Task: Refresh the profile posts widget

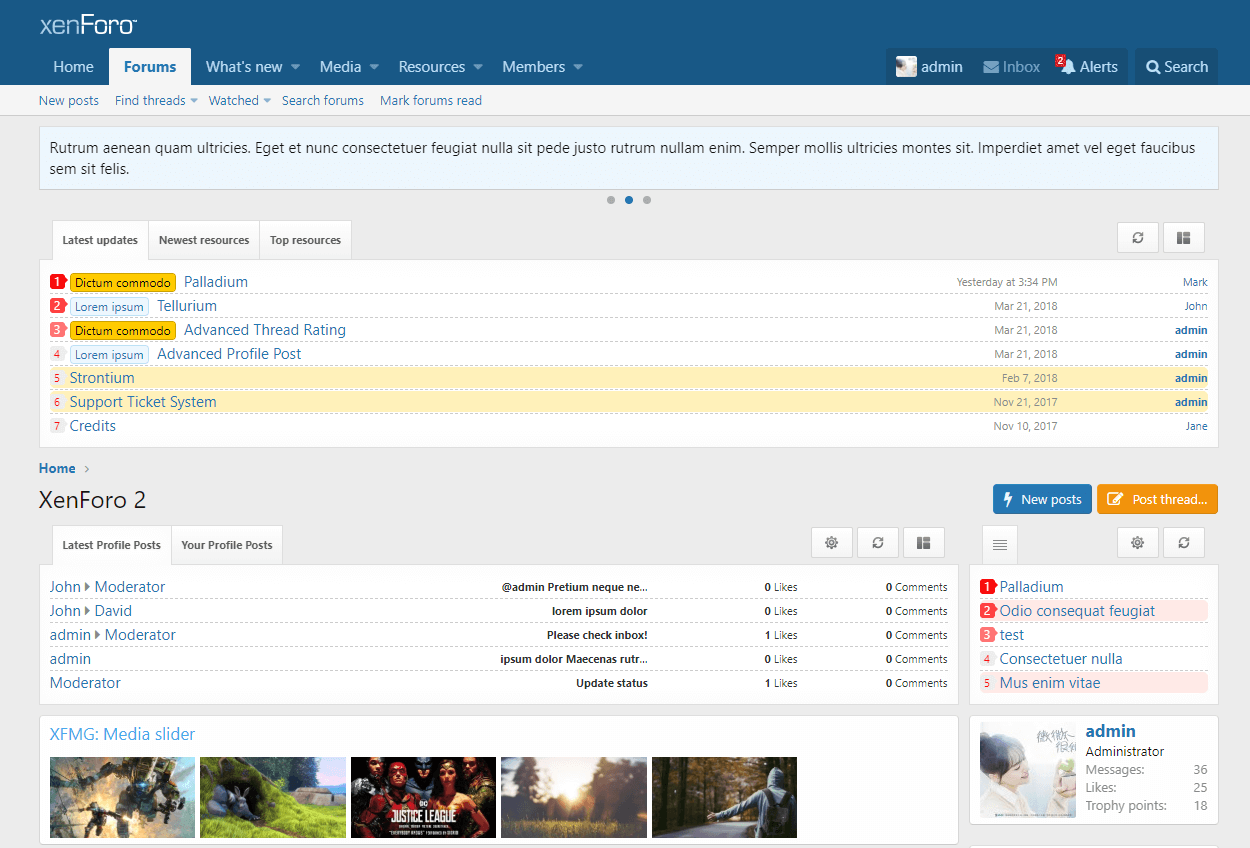Action: point(878,542)
